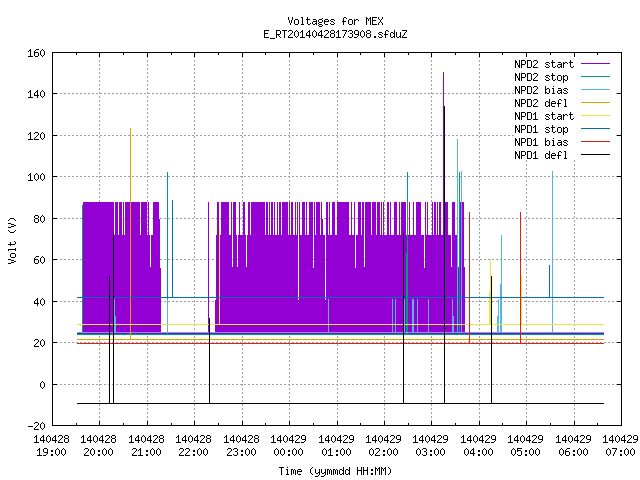Viewport: 640px width, 480px height.
Task: Click the orange NPD2 defl legend line
Action: (x=596, y=102)
